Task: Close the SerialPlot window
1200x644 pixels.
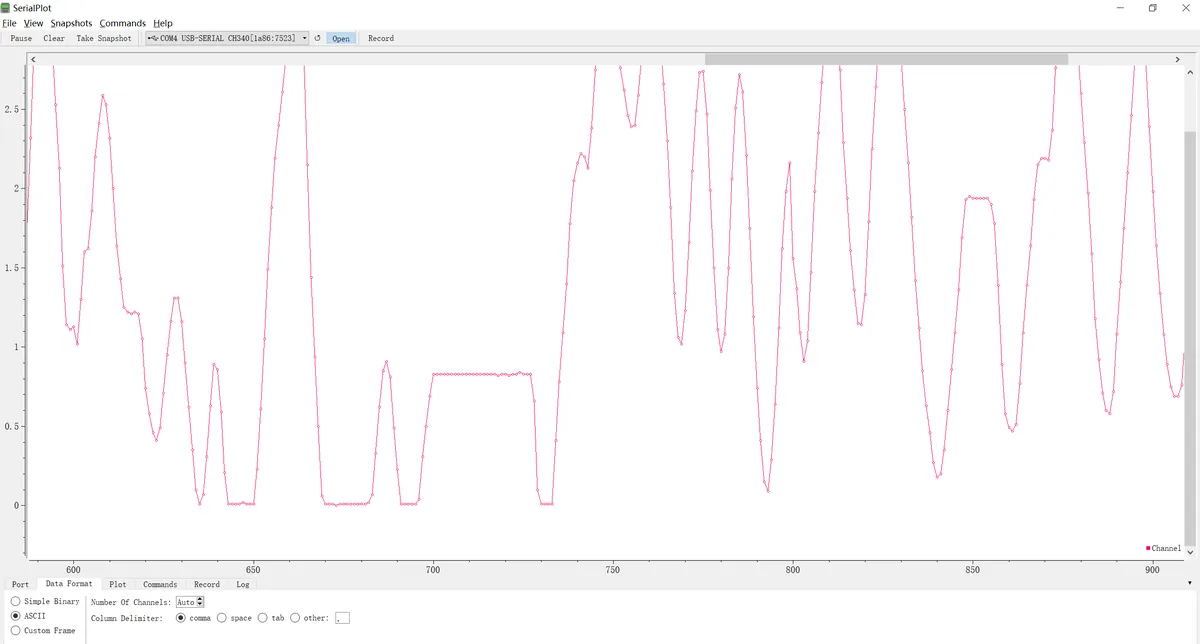Action: click(1186, 7)
